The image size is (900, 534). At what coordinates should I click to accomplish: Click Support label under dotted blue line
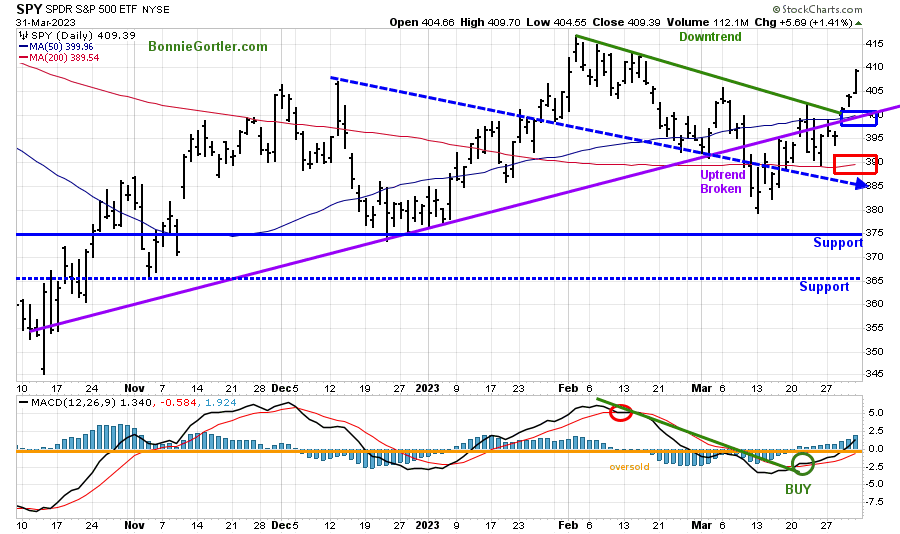pos(824,287)
